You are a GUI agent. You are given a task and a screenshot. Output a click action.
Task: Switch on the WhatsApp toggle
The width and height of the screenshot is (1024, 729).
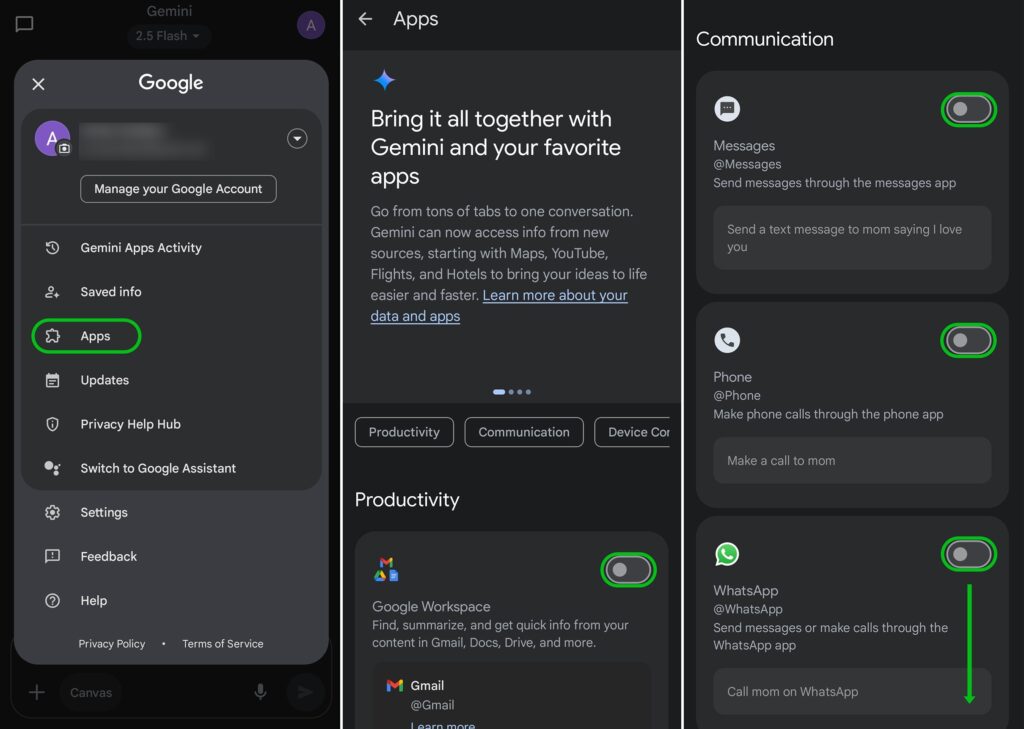point(968,554)
